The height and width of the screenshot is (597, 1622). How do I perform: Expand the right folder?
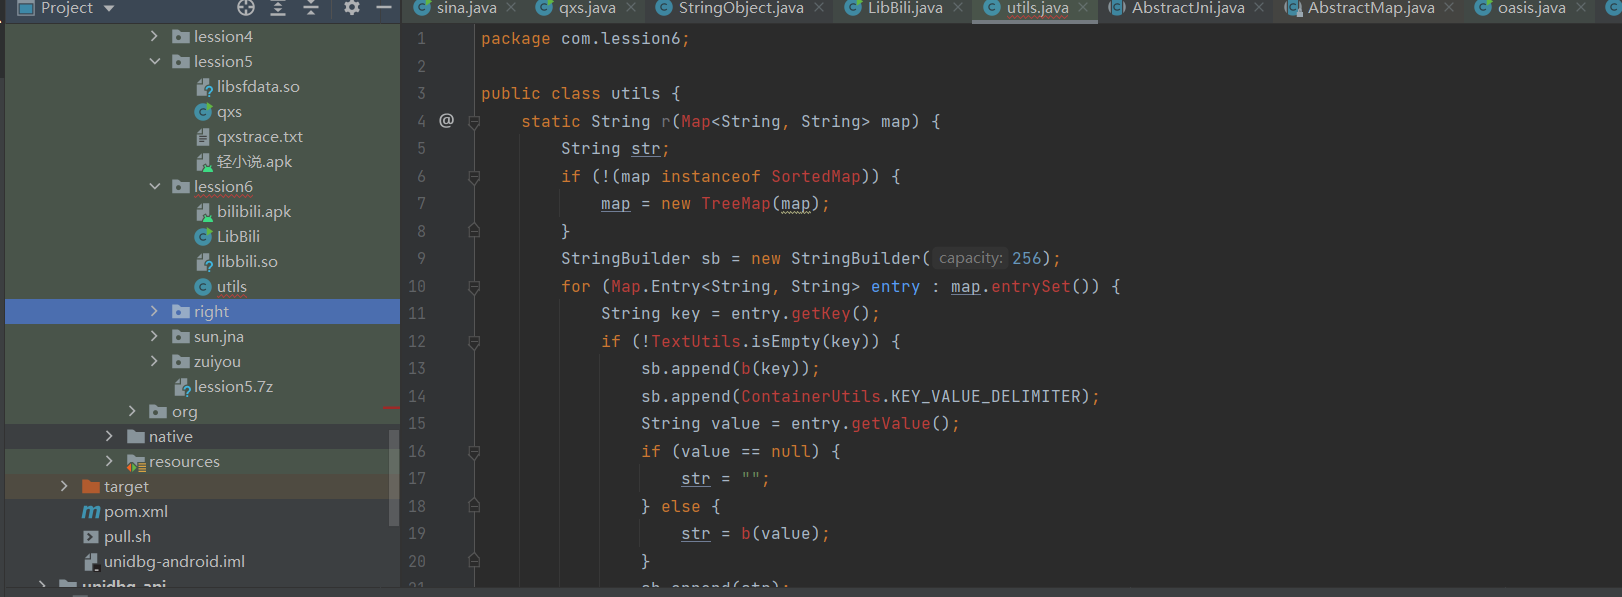154,311
